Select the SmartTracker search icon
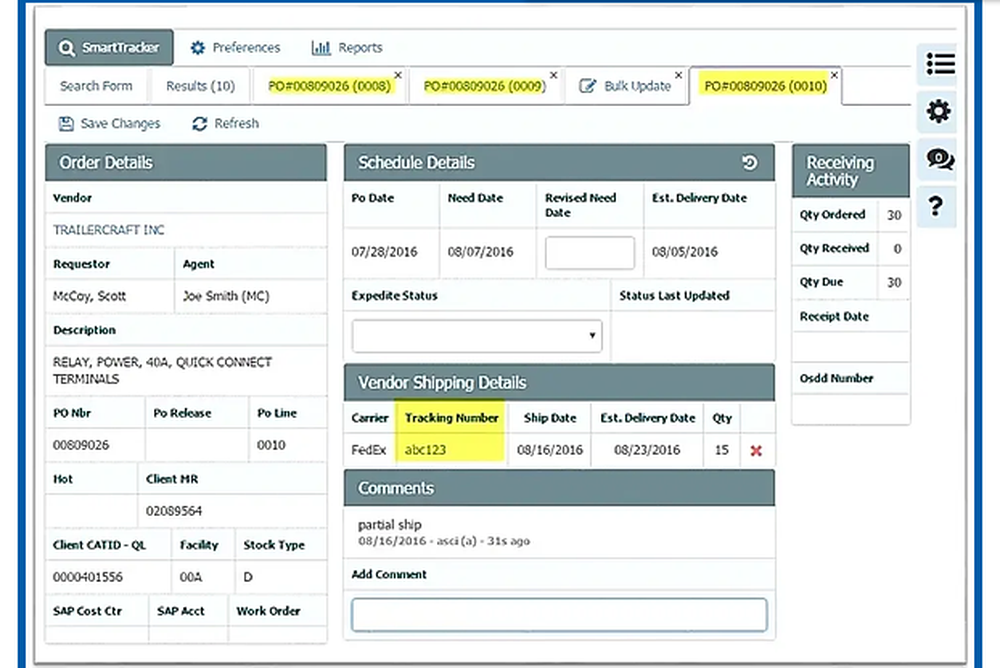 point(66,46)
